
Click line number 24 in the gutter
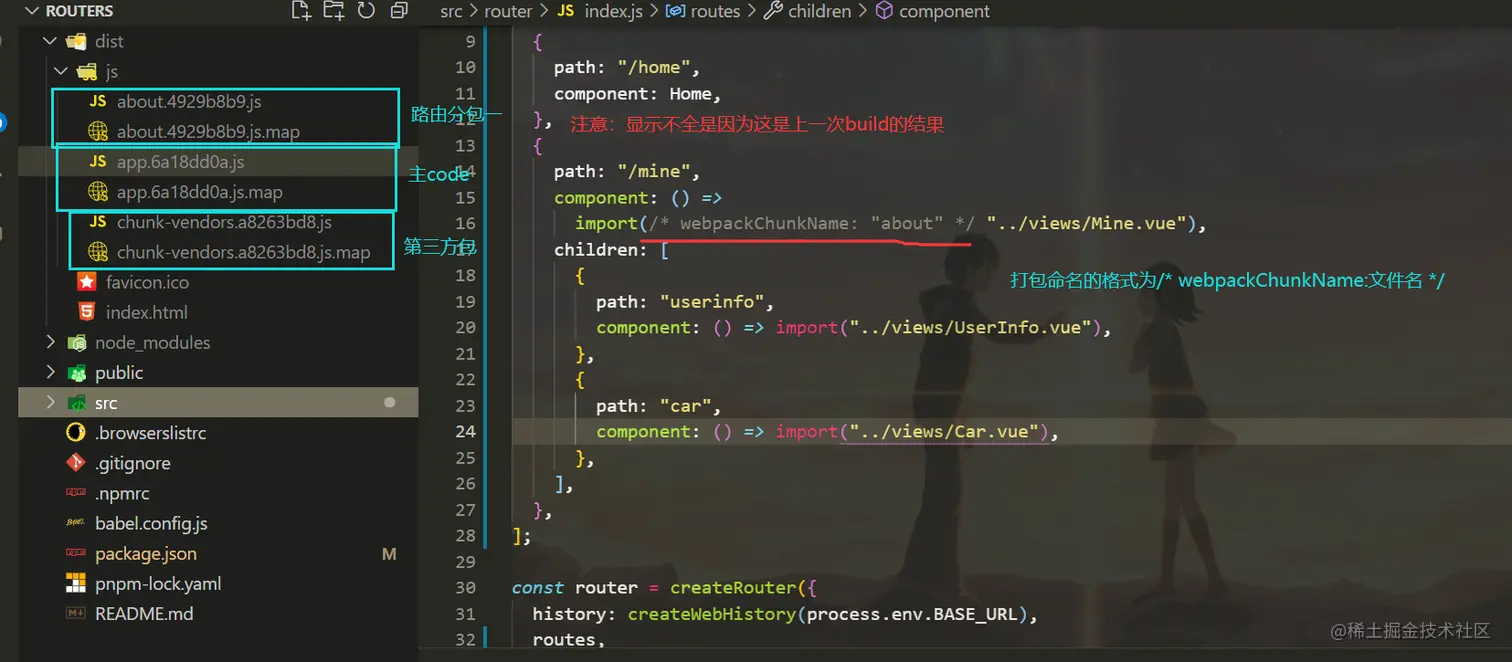click(464, 432)
